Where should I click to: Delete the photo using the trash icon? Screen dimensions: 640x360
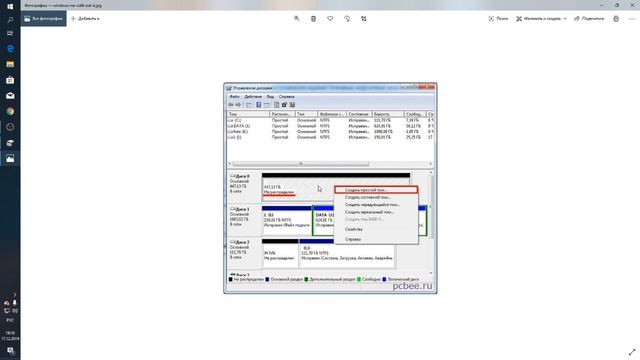pyautogui.click(x=313, y=19)
